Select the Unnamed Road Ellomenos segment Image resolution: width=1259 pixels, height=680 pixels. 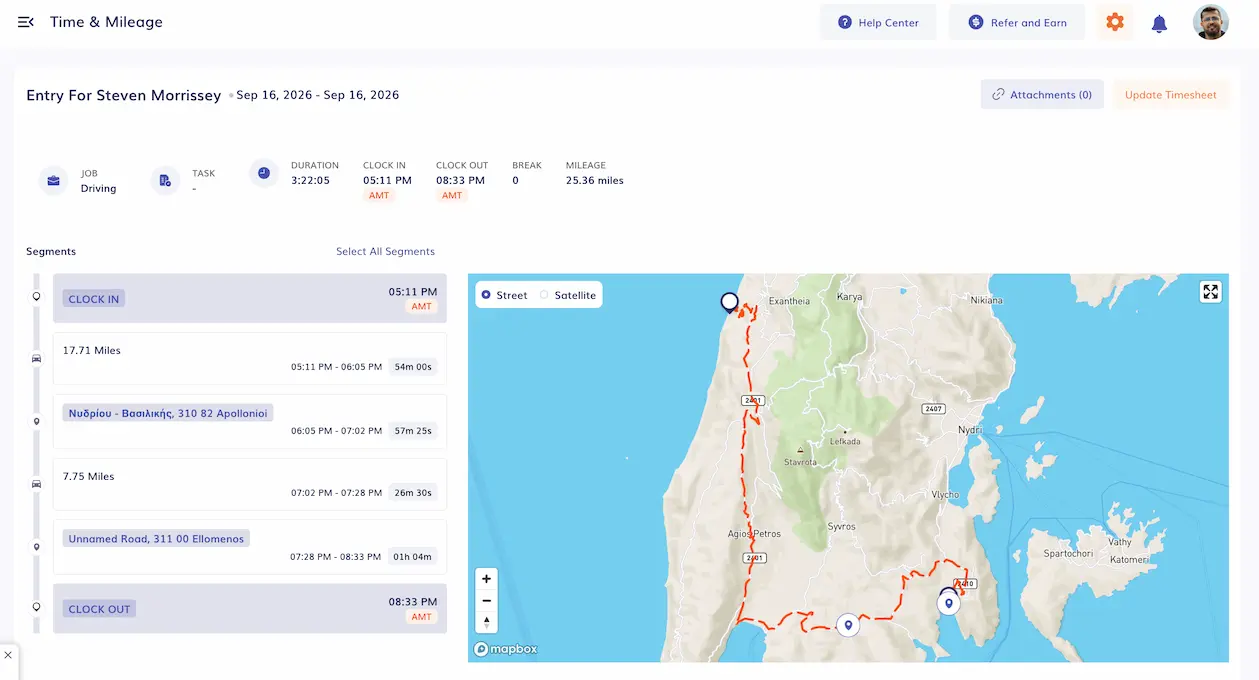[x=250, y=547]
